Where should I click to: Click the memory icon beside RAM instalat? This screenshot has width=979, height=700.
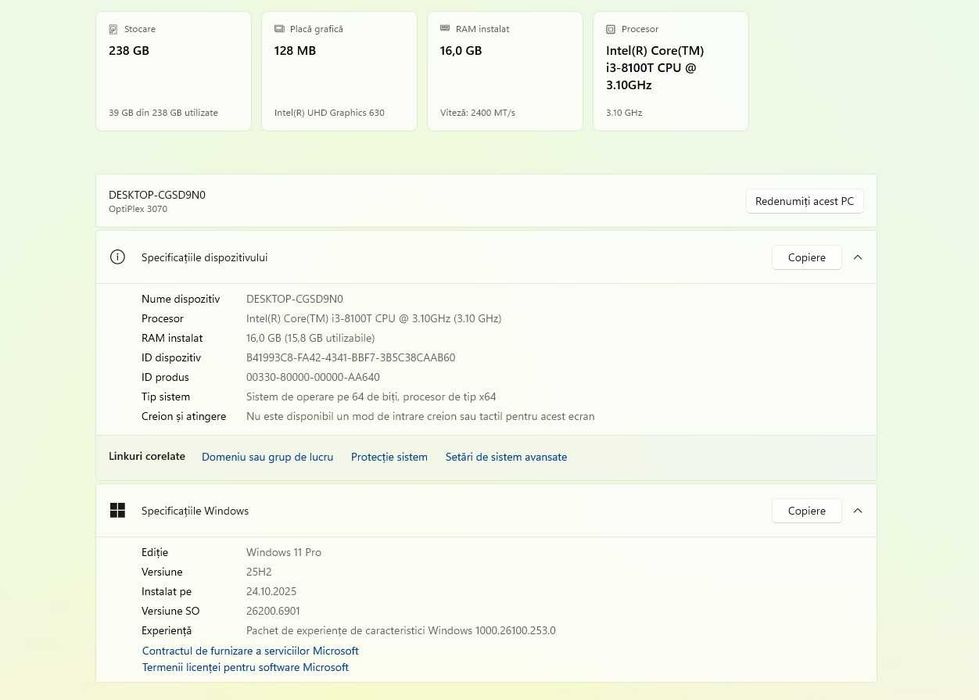coord(446,29)
